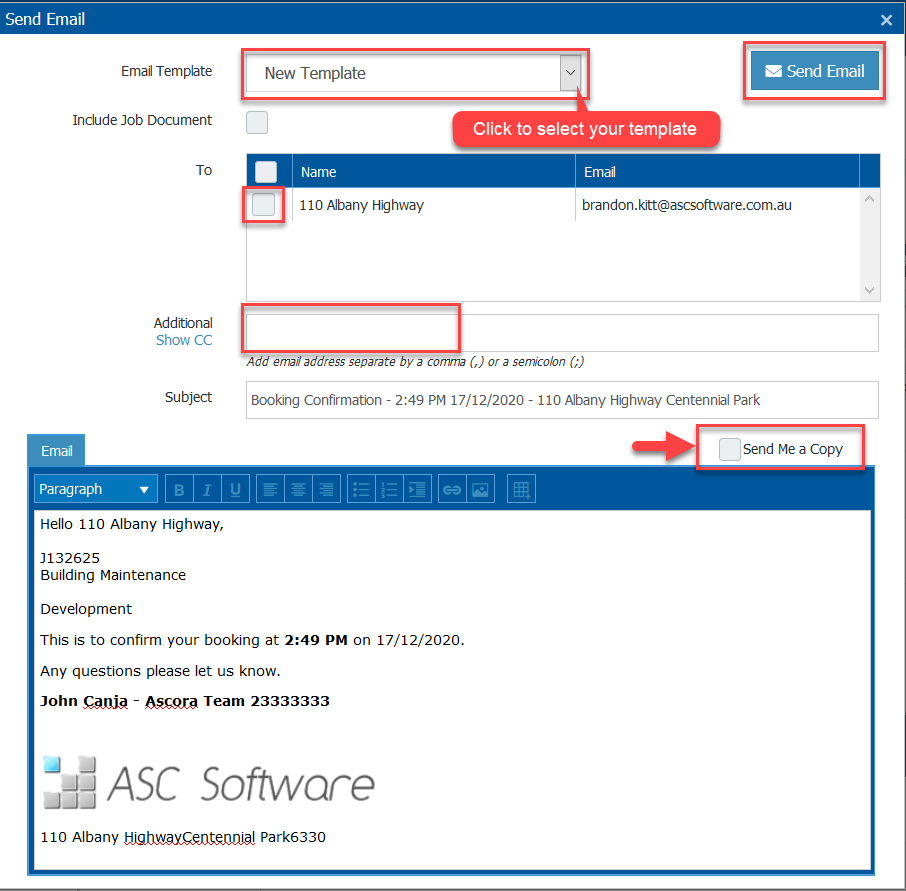This screenshot has width=906, height=891.
Task: Toggle bold formatting in editor toolbar
Action: (179, 490)
